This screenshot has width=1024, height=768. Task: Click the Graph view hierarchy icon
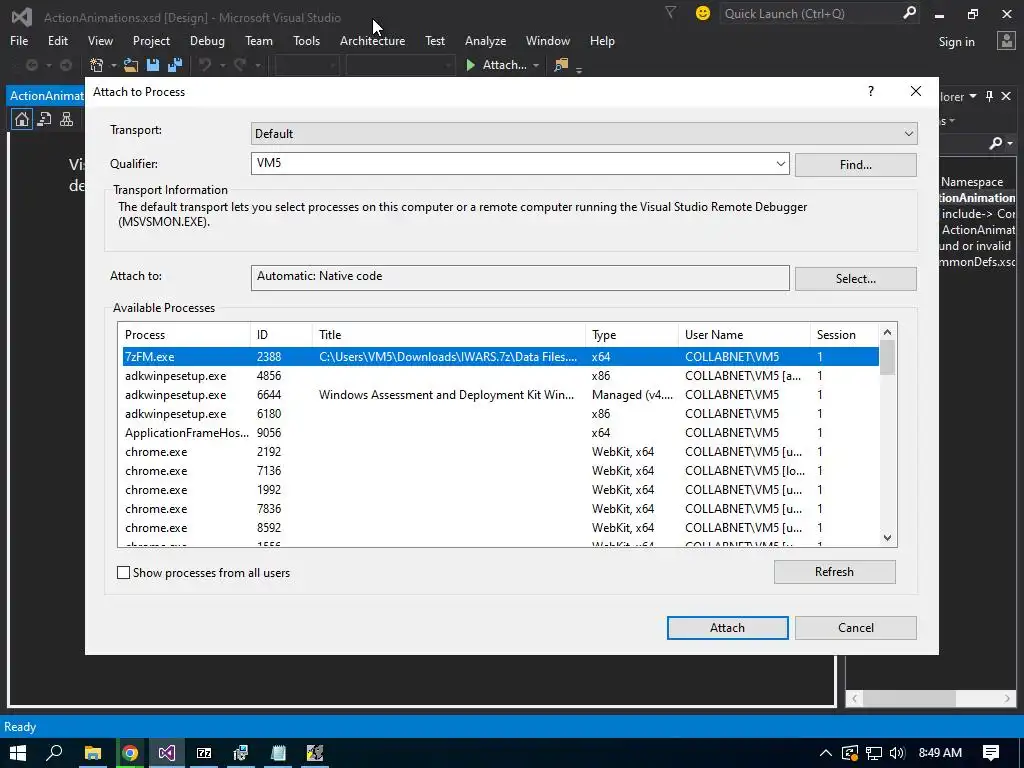tap(67, 119)
